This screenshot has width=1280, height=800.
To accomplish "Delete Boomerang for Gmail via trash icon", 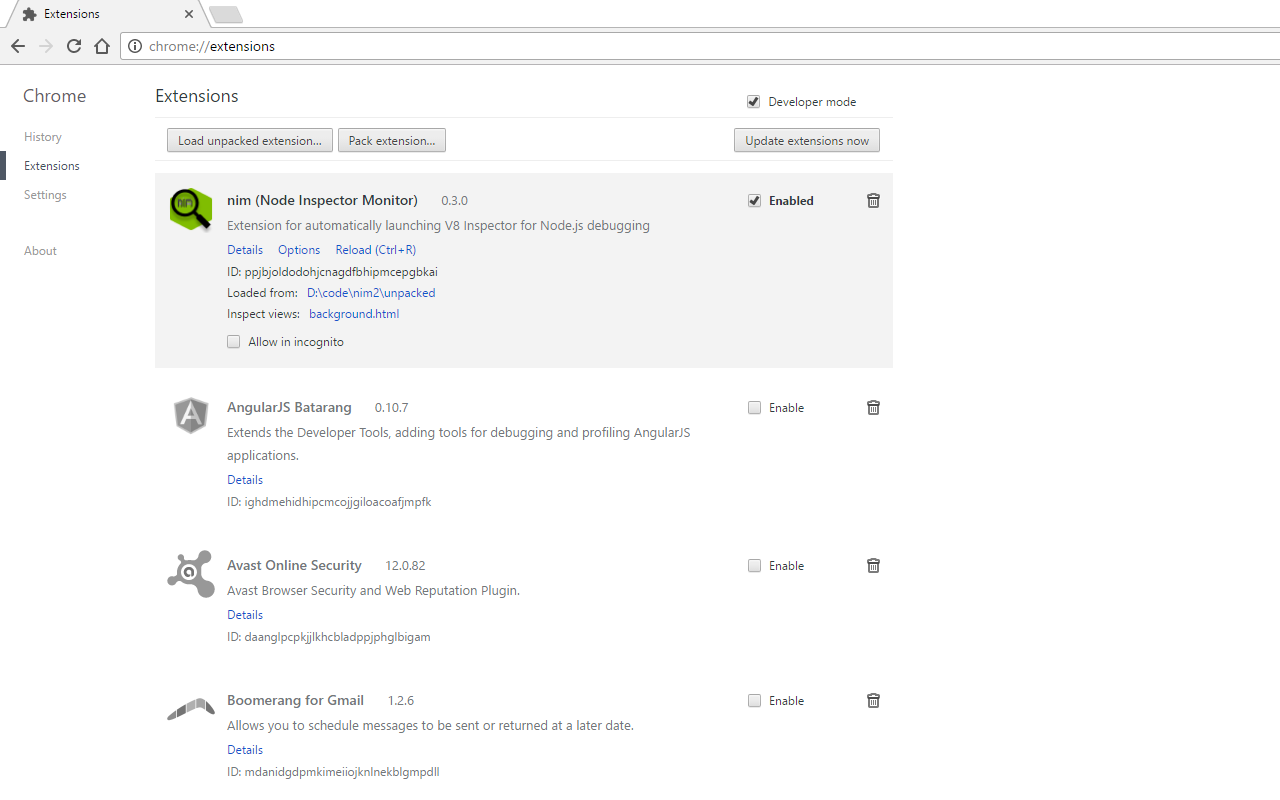I will 873,701.
